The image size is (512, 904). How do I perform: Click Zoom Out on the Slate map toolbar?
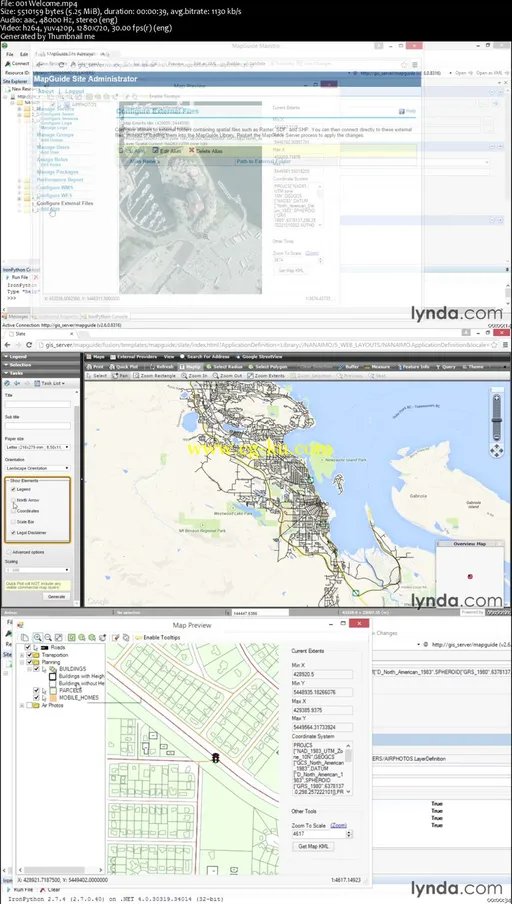pyautogui.click(x=228, y=376)
